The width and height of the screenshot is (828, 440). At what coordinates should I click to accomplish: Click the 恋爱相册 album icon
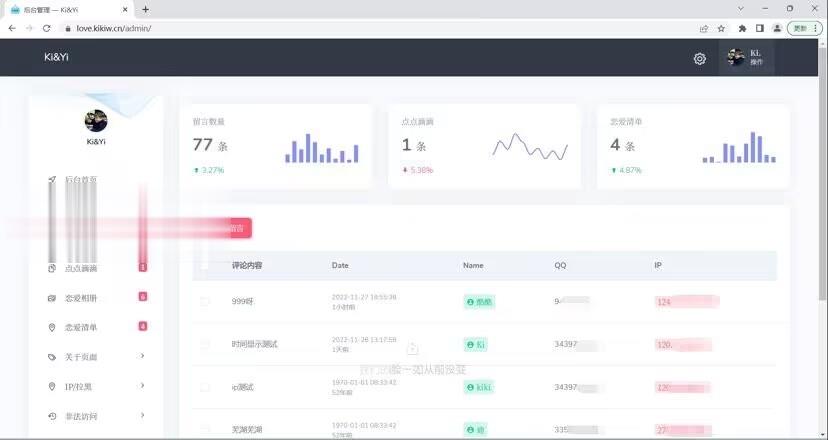tap(52, 298)
